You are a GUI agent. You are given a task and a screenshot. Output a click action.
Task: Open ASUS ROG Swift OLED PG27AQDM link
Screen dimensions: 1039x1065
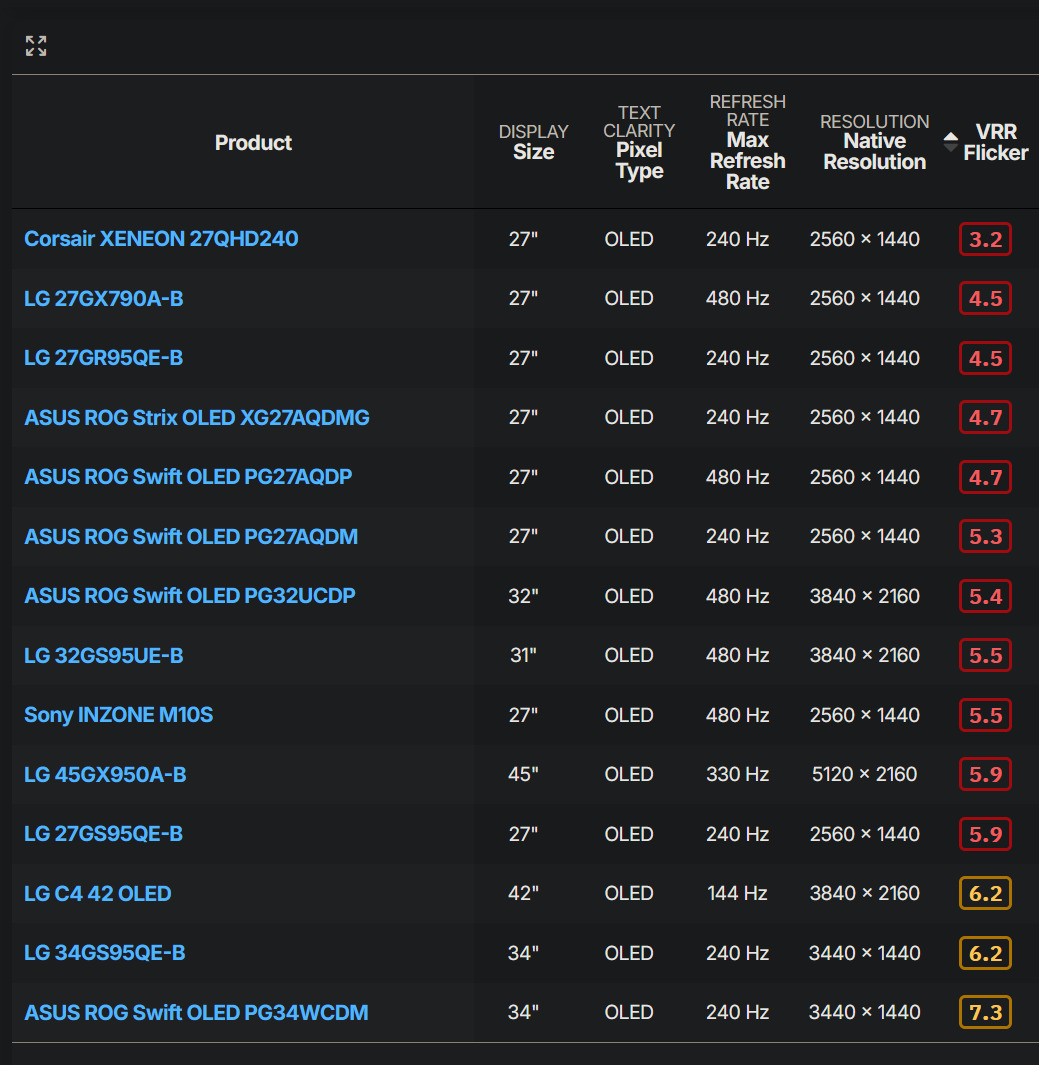click(x=191, y=537)
